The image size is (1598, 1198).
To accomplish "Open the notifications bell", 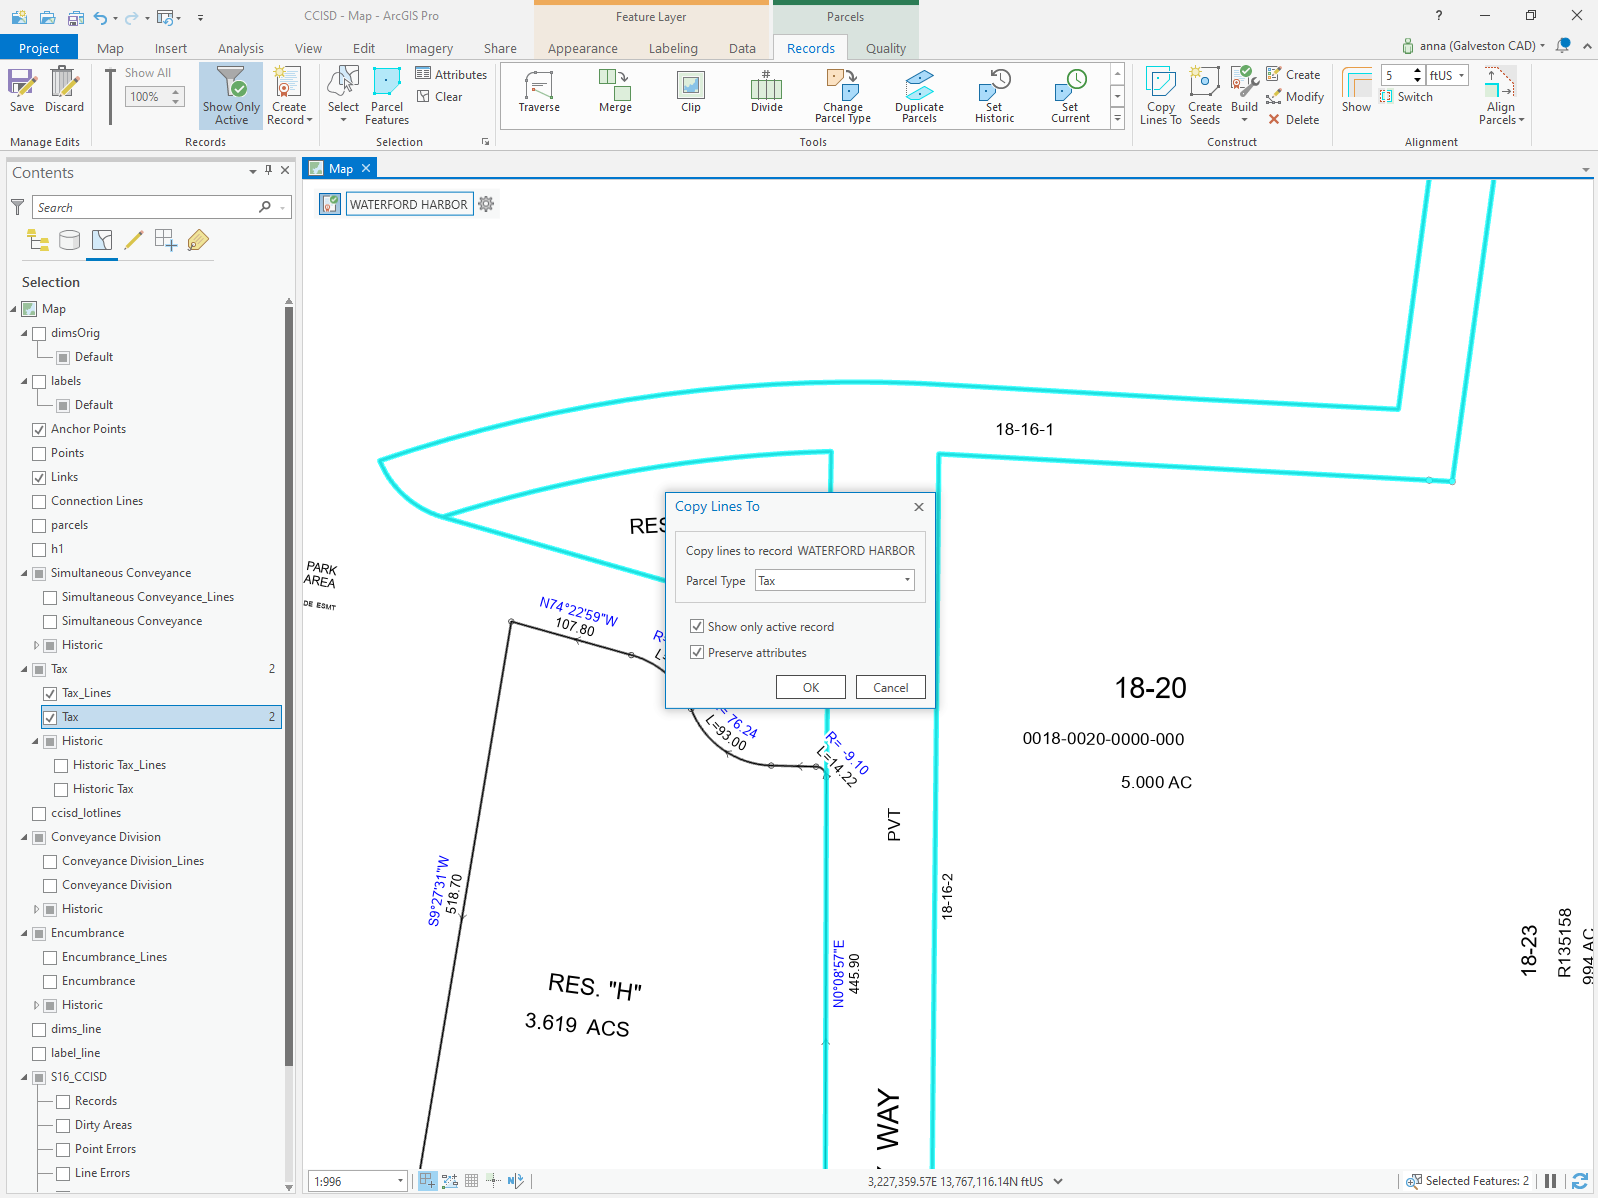I will (x=1563, y=46).
